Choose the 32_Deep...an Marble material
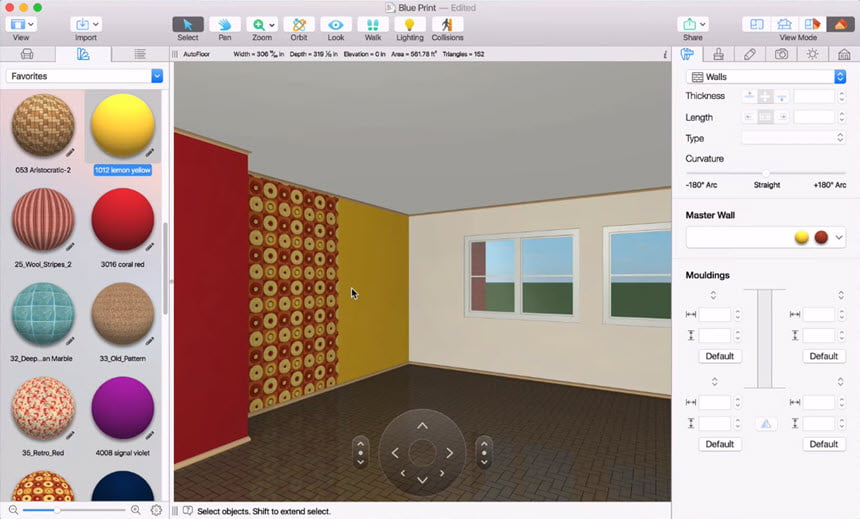This screenshot has width=860, height=519. pyautogui.click(x=43, y=314)
